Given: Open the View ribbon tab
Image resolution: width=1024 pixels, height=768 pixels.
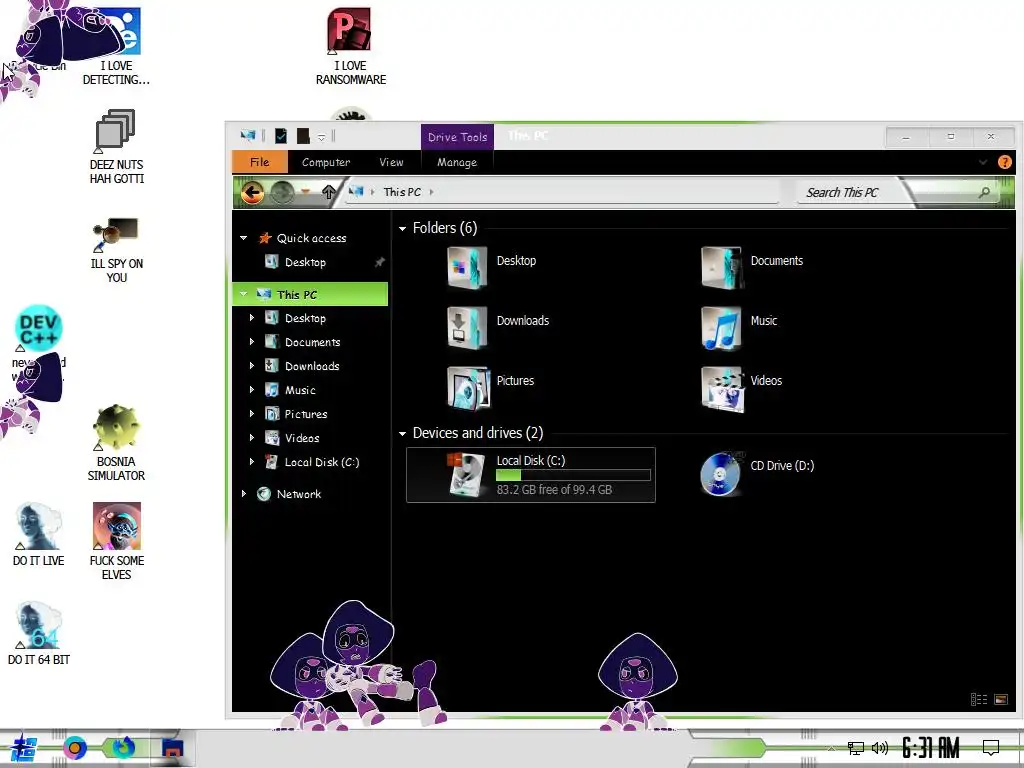Looking at the screenshot, I should 391,162.
